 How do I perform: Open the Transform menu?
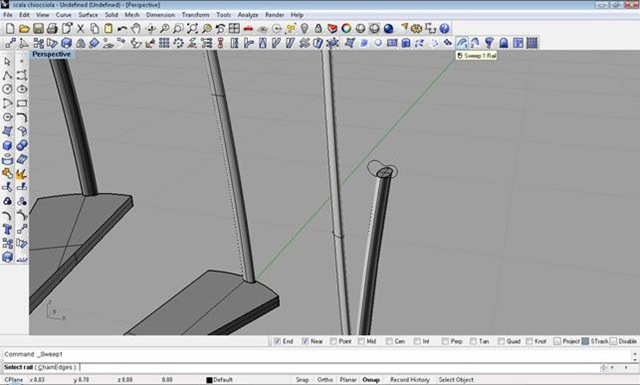(196, 15)
